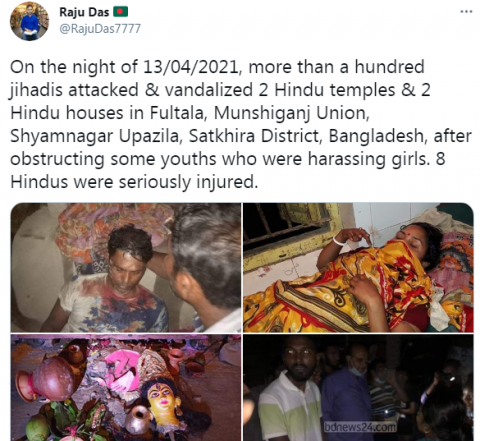Open the dark night crowd photo
The image size is (480, 441).
pyautogui.click(x=358, y=388)
